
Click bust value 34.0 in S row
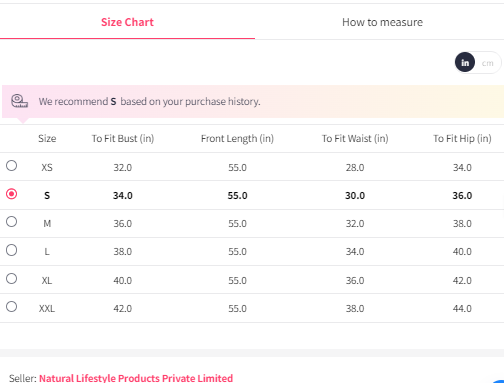[123, 195]
